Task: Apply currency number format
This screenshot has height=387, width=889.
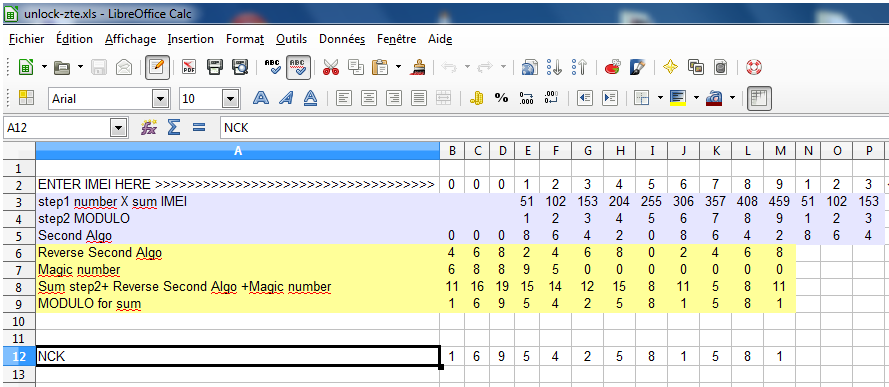Action: [476, 98]
